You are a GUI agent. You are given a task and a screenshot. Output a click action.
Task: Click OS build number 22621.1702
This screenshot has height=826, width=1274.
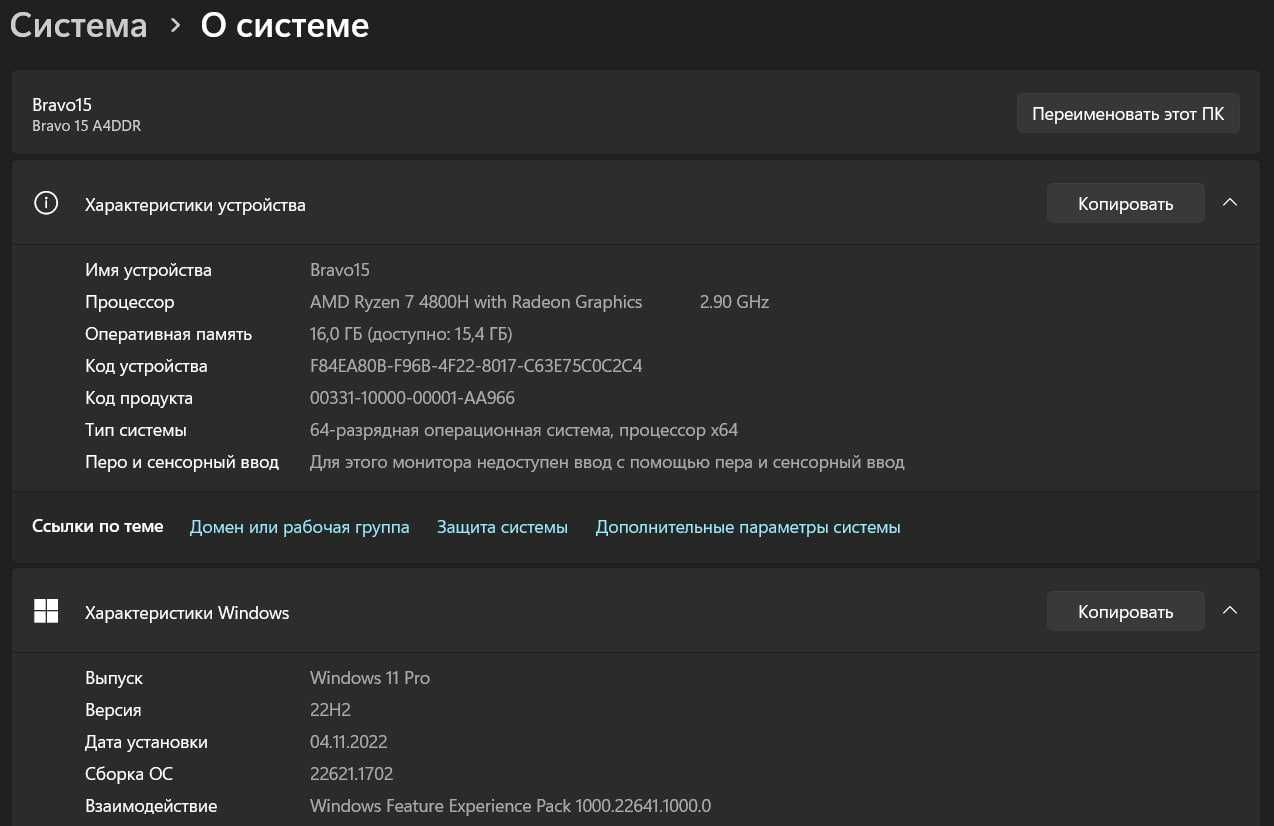click(x=351, y=774)
